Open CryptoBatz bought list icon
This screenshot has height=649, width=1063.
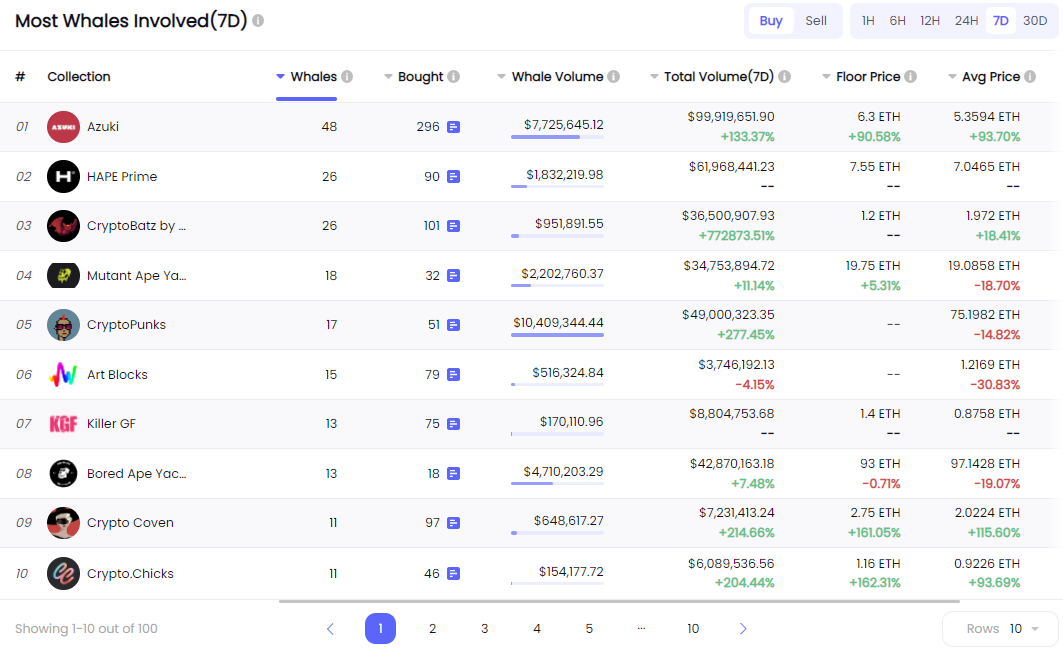point(454,226)
